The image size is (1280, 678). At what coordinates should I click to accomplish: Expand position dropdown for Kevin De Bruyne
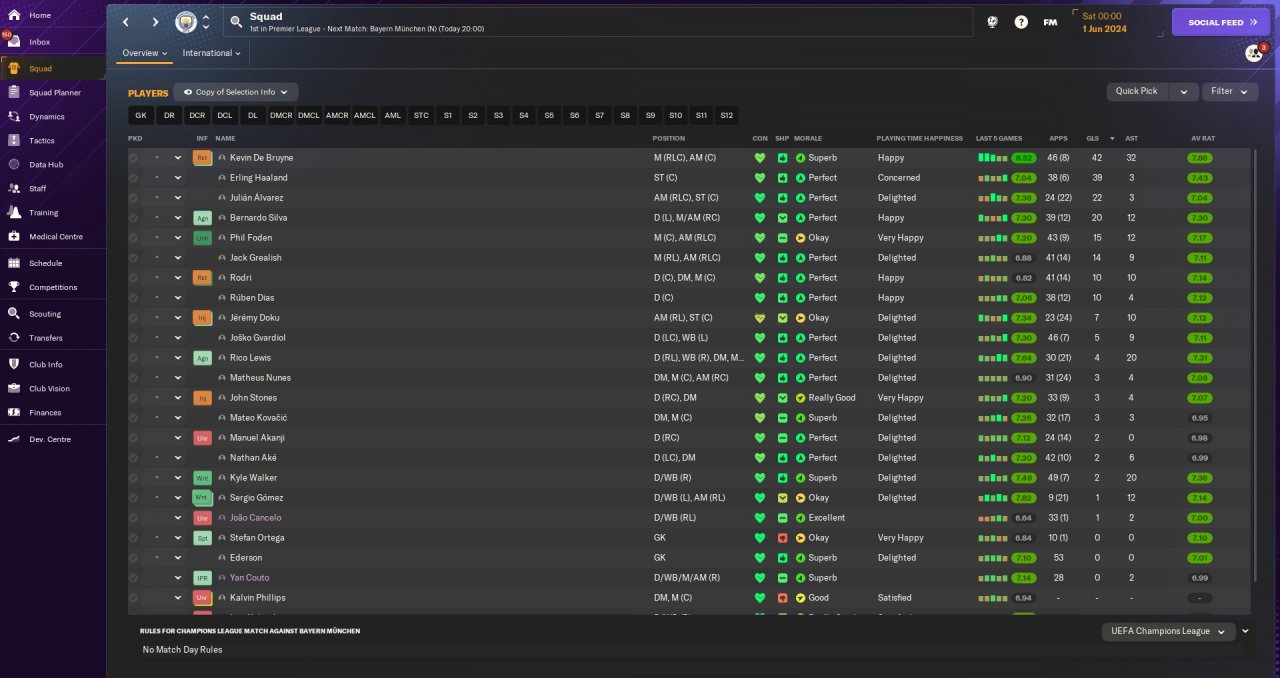coord(178,158)
